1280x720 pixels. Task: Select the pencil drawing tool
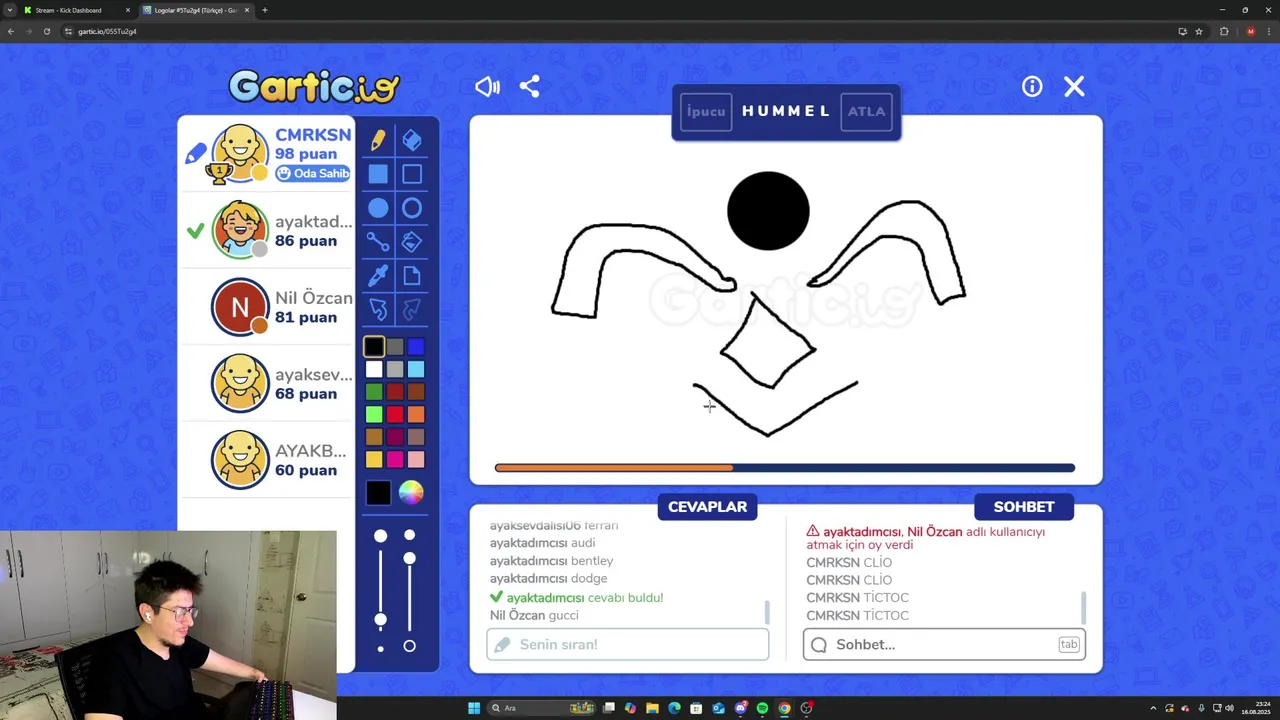pos(378,140)
